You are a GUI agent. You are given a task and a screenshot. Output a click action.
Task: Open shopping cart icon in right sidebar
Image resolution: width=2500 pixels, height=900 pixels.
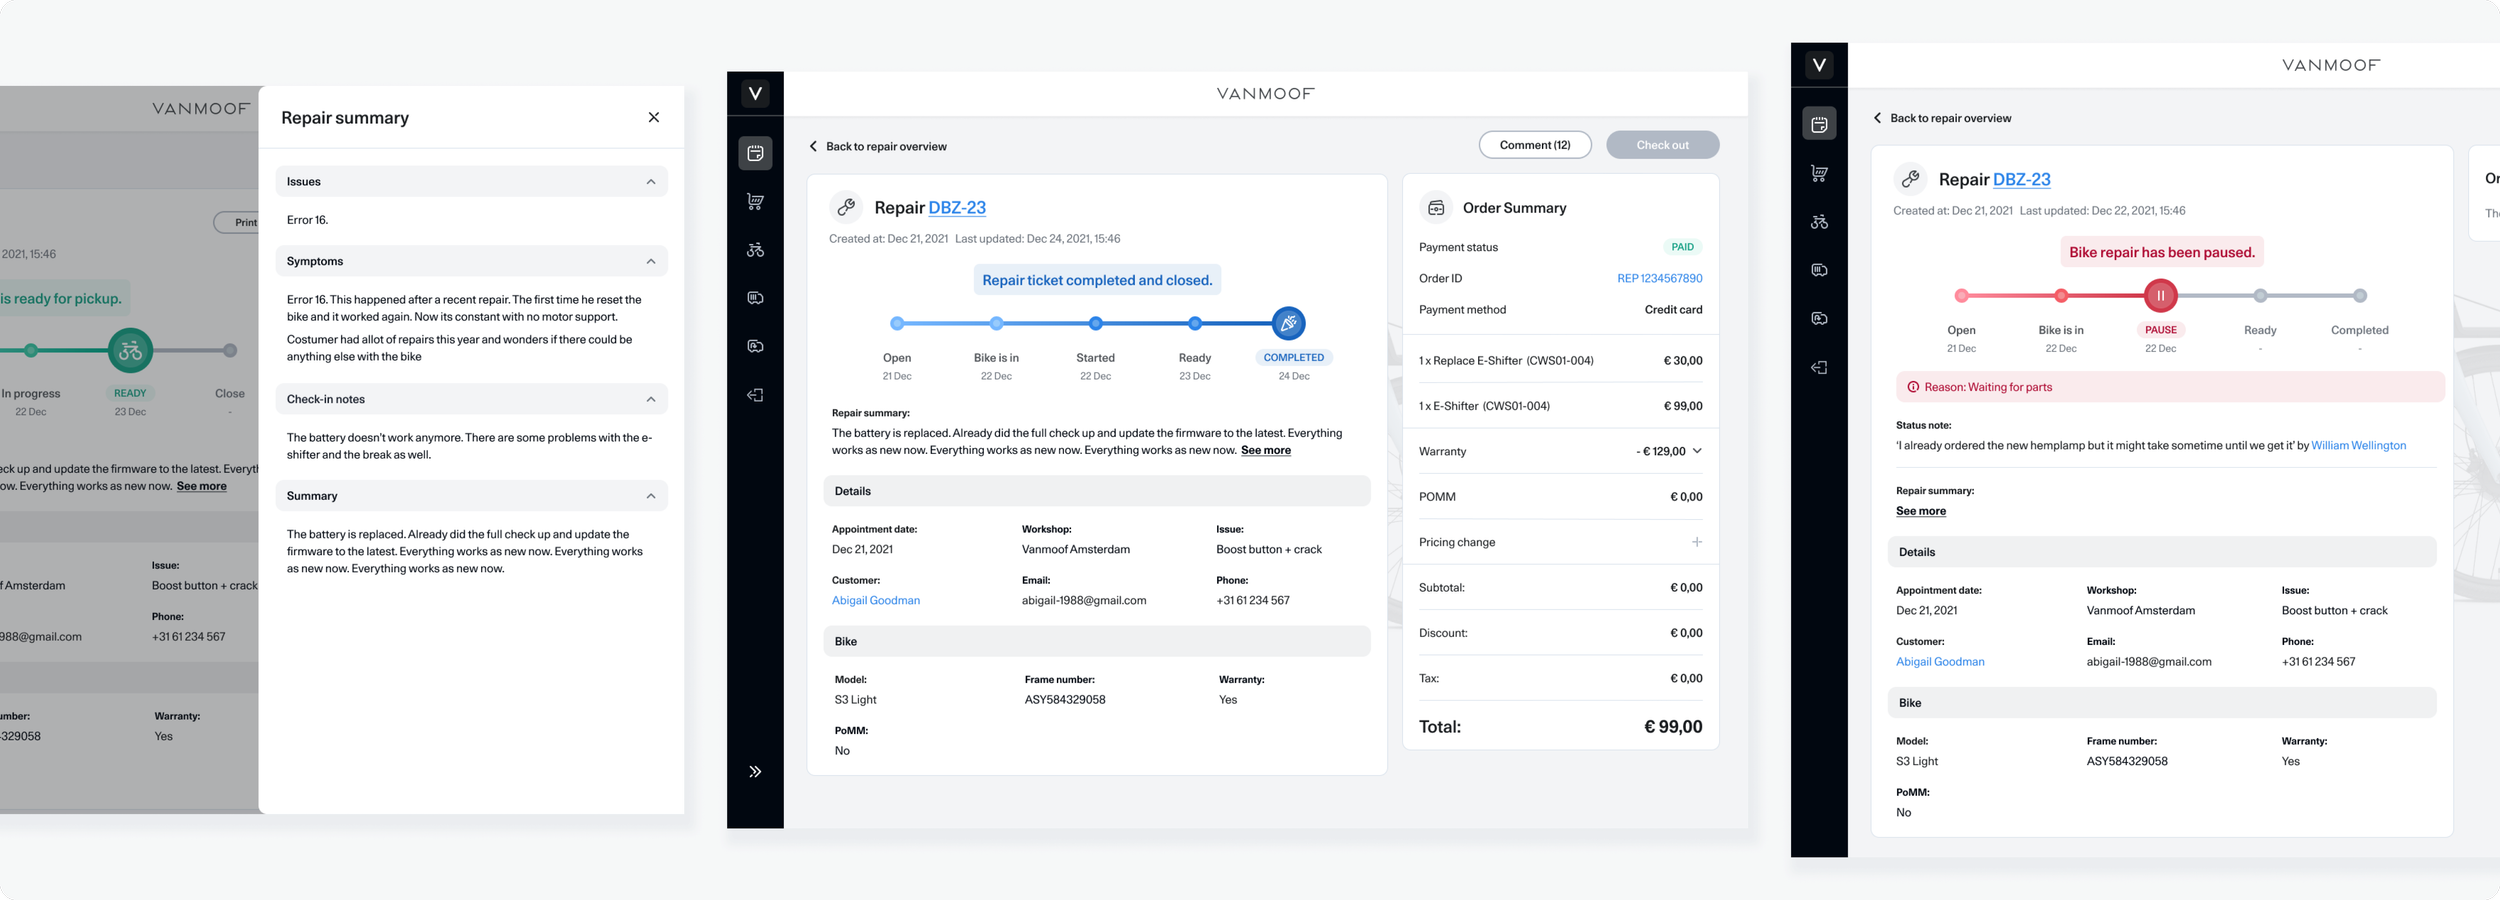click(x=1819, y=173)
